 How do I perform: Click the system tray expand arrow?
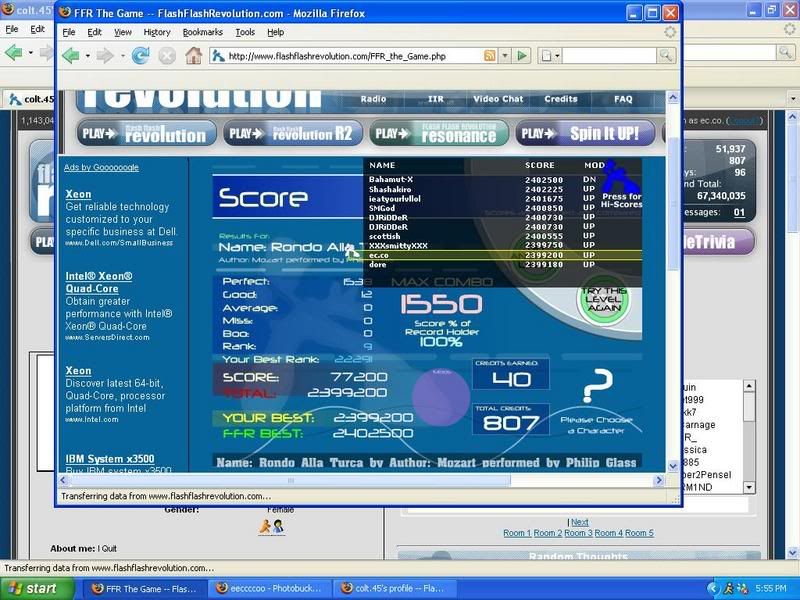pyautogui.click(x=713, y=589)
